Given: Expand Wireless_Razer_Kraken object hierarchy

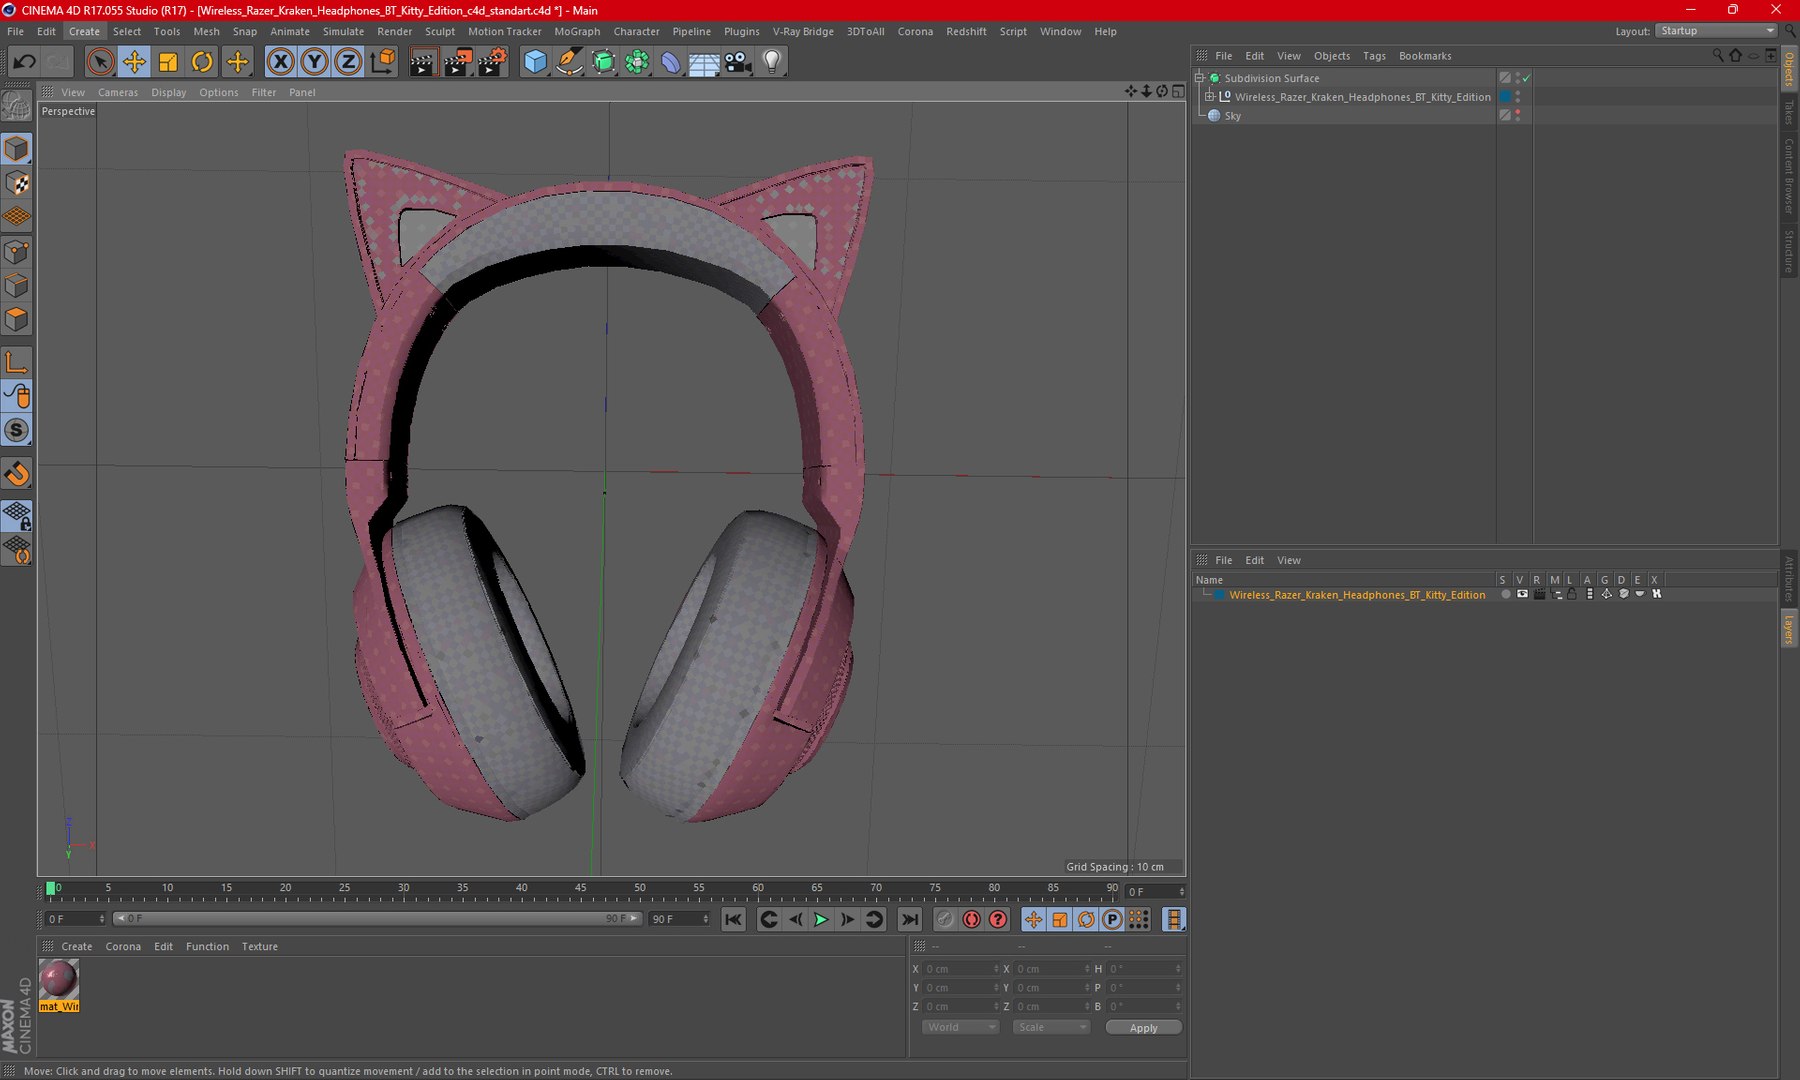Looking at the screenshot, I should coord(1209,97).
